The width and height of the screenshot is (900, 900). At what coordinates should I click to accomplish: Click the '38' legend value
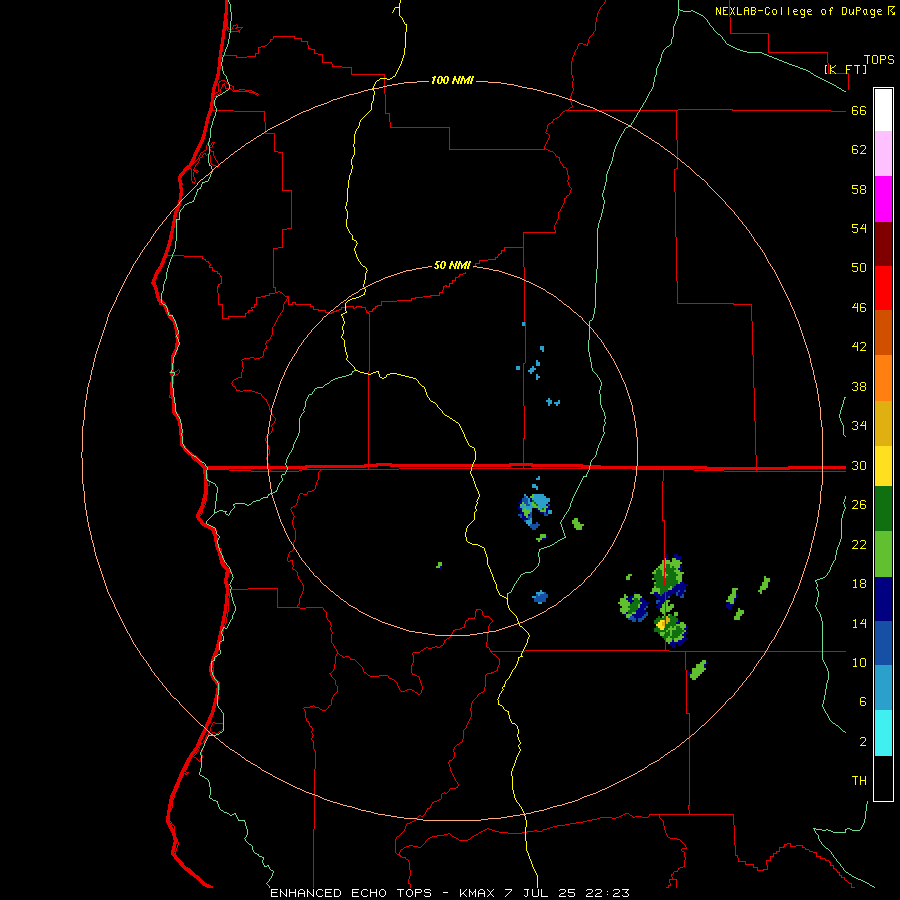(x=859, y=386)
